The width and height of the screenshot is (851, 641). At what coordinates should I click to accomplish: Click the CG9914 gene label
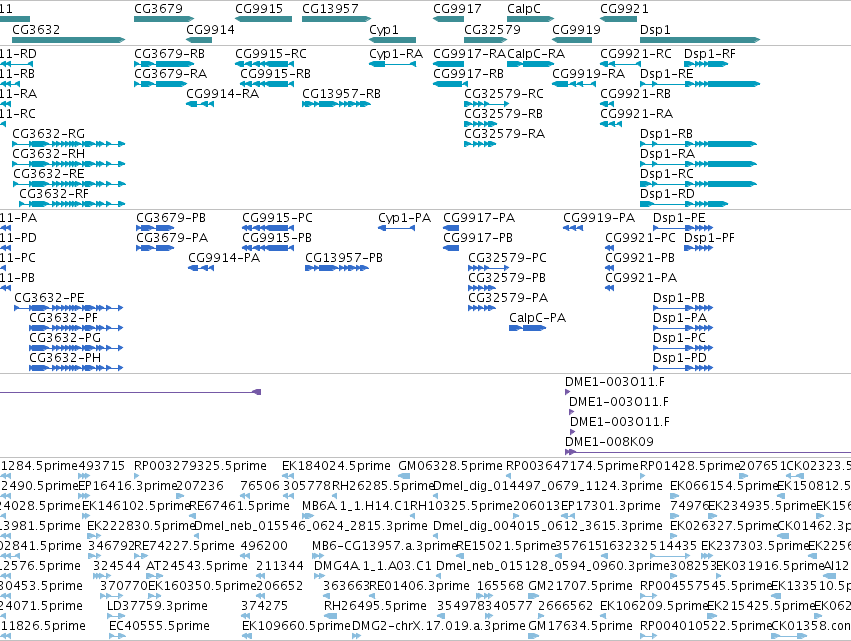210,29
